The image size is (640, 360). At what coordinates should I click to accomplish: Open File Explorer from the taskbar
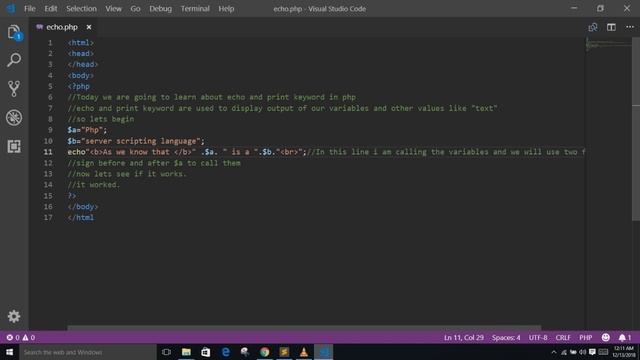pyautogui.click(x=186, y=352)
